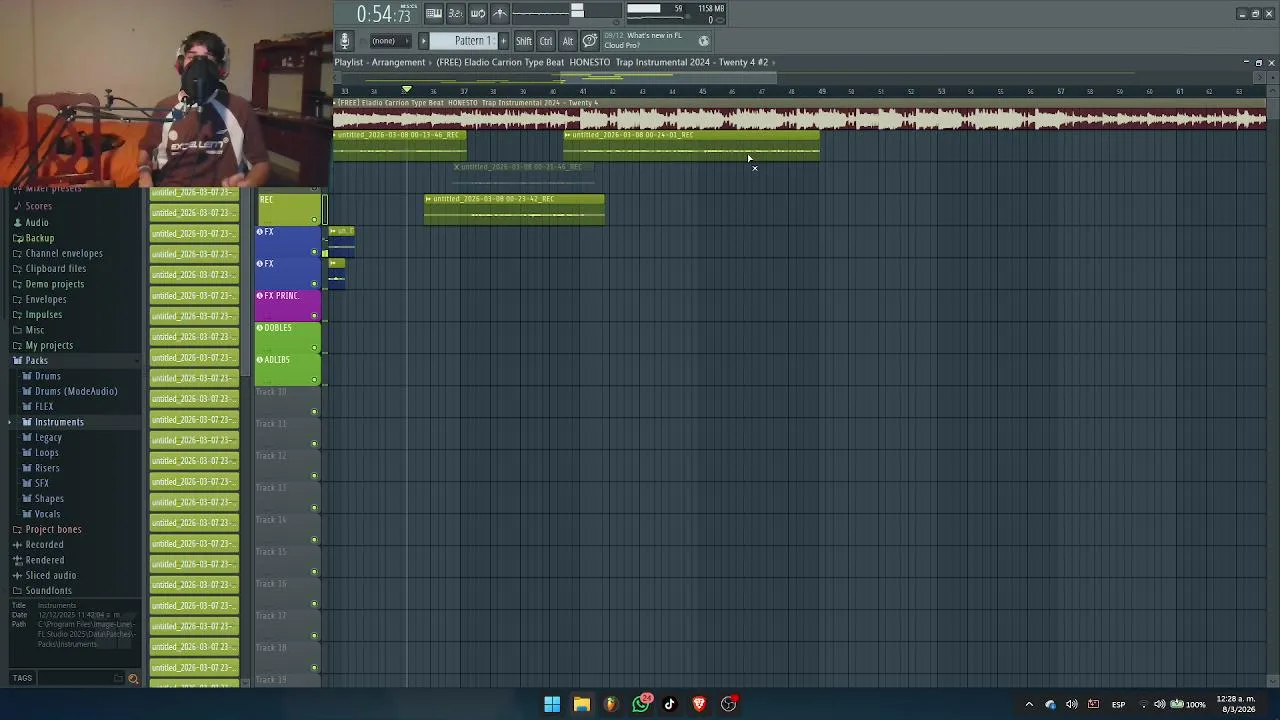Open the (none) preset dropdown

pyautogui.click(x=389, y=41)
